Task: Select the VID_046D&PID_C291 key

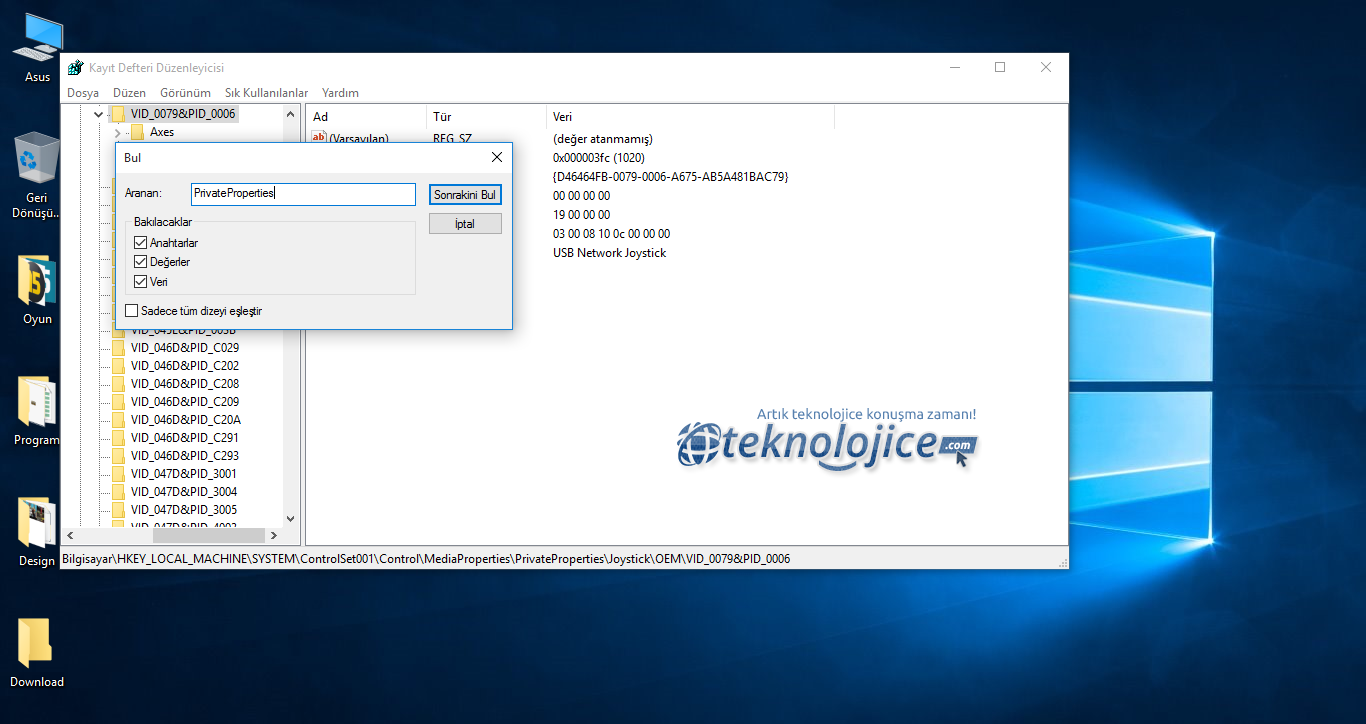Action: pos(184,438)
